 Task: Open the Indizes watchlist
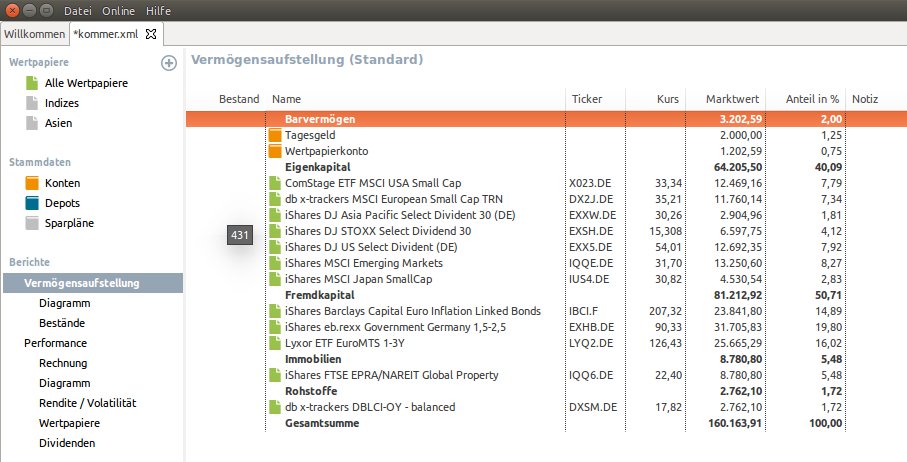click(62, 104)
